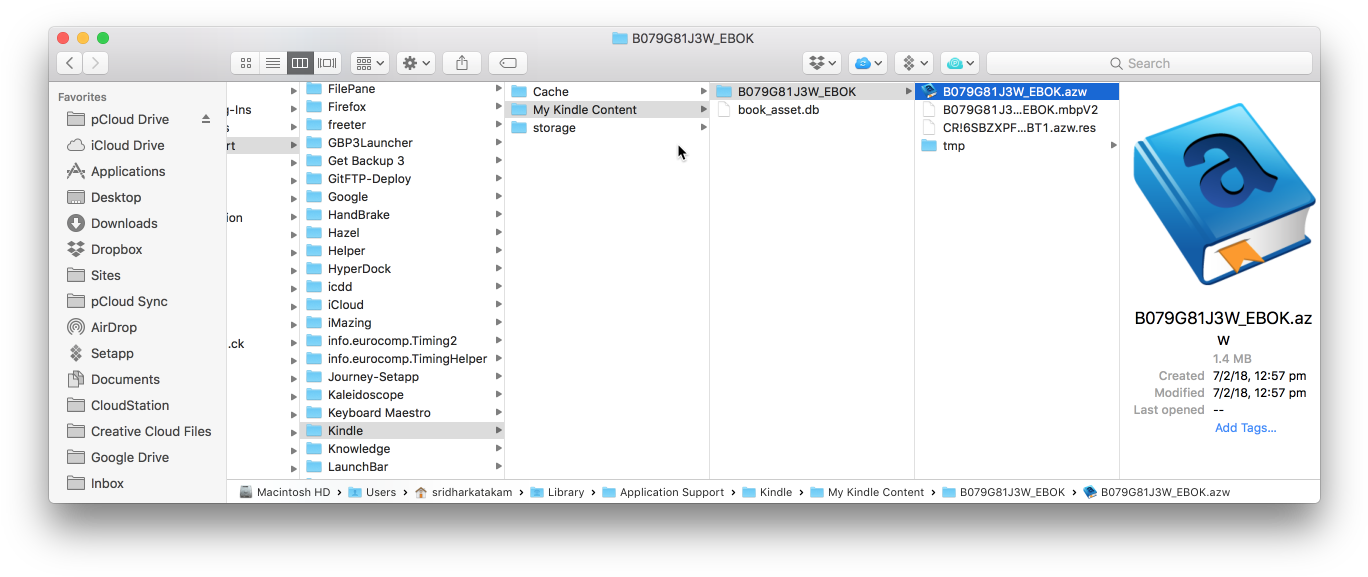Go back with the back arrow
This screenshot has width=1368, height=577.
(69, 63)
